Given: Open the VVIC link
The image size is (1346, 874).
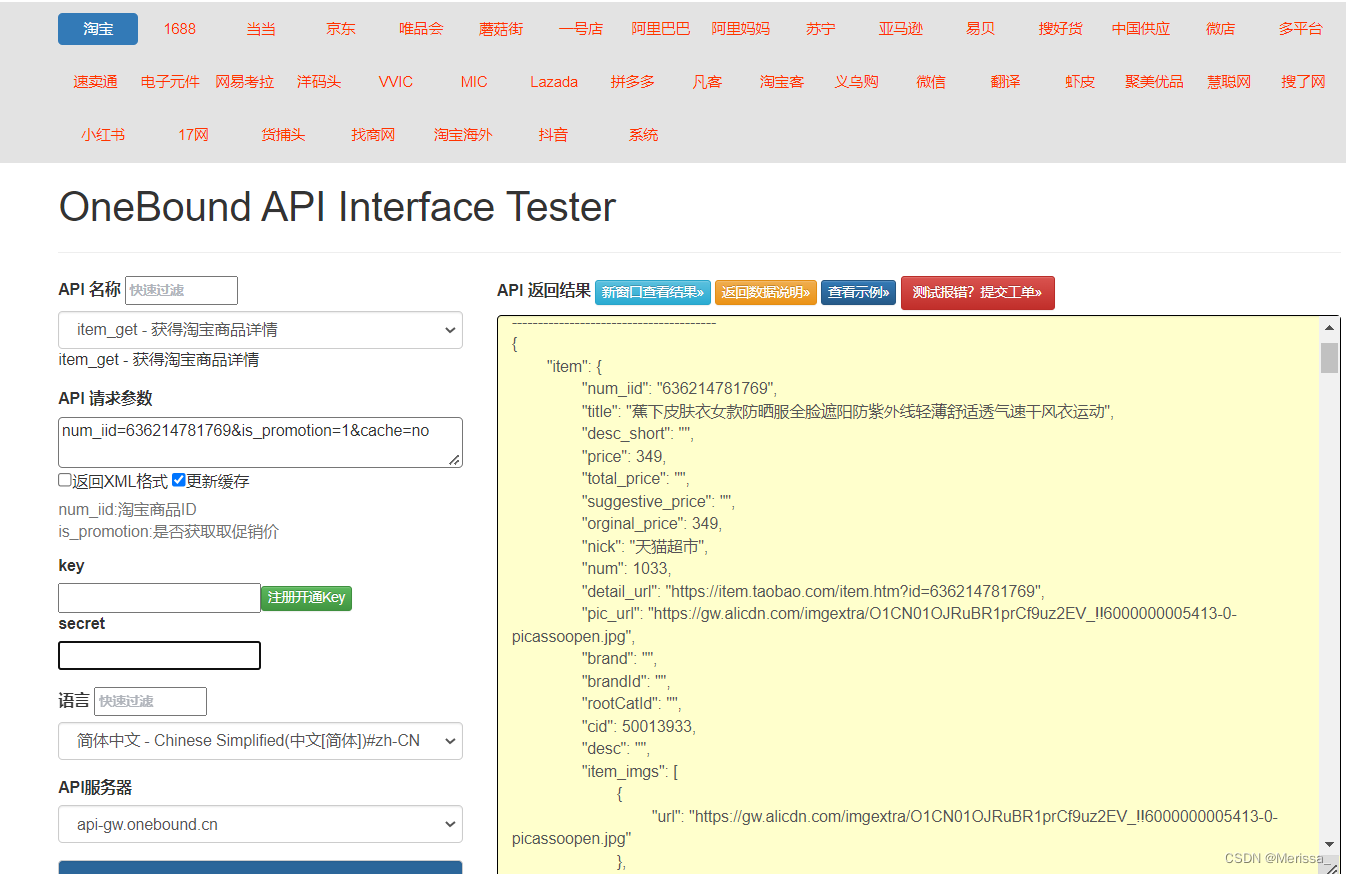Looking at the screenshot, I should 396,82.
